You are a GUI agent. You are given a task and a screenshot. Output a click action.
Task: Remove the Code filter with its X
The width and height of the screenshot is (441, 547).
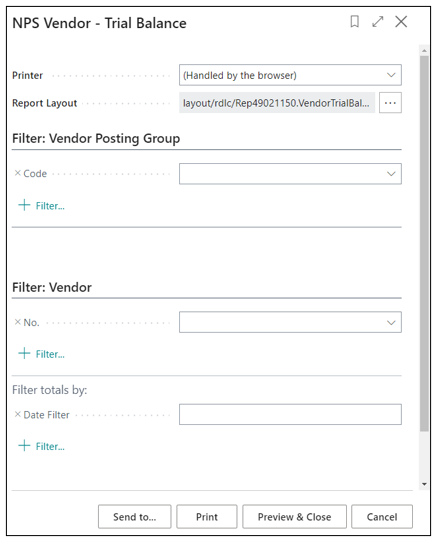pos(17,173)
